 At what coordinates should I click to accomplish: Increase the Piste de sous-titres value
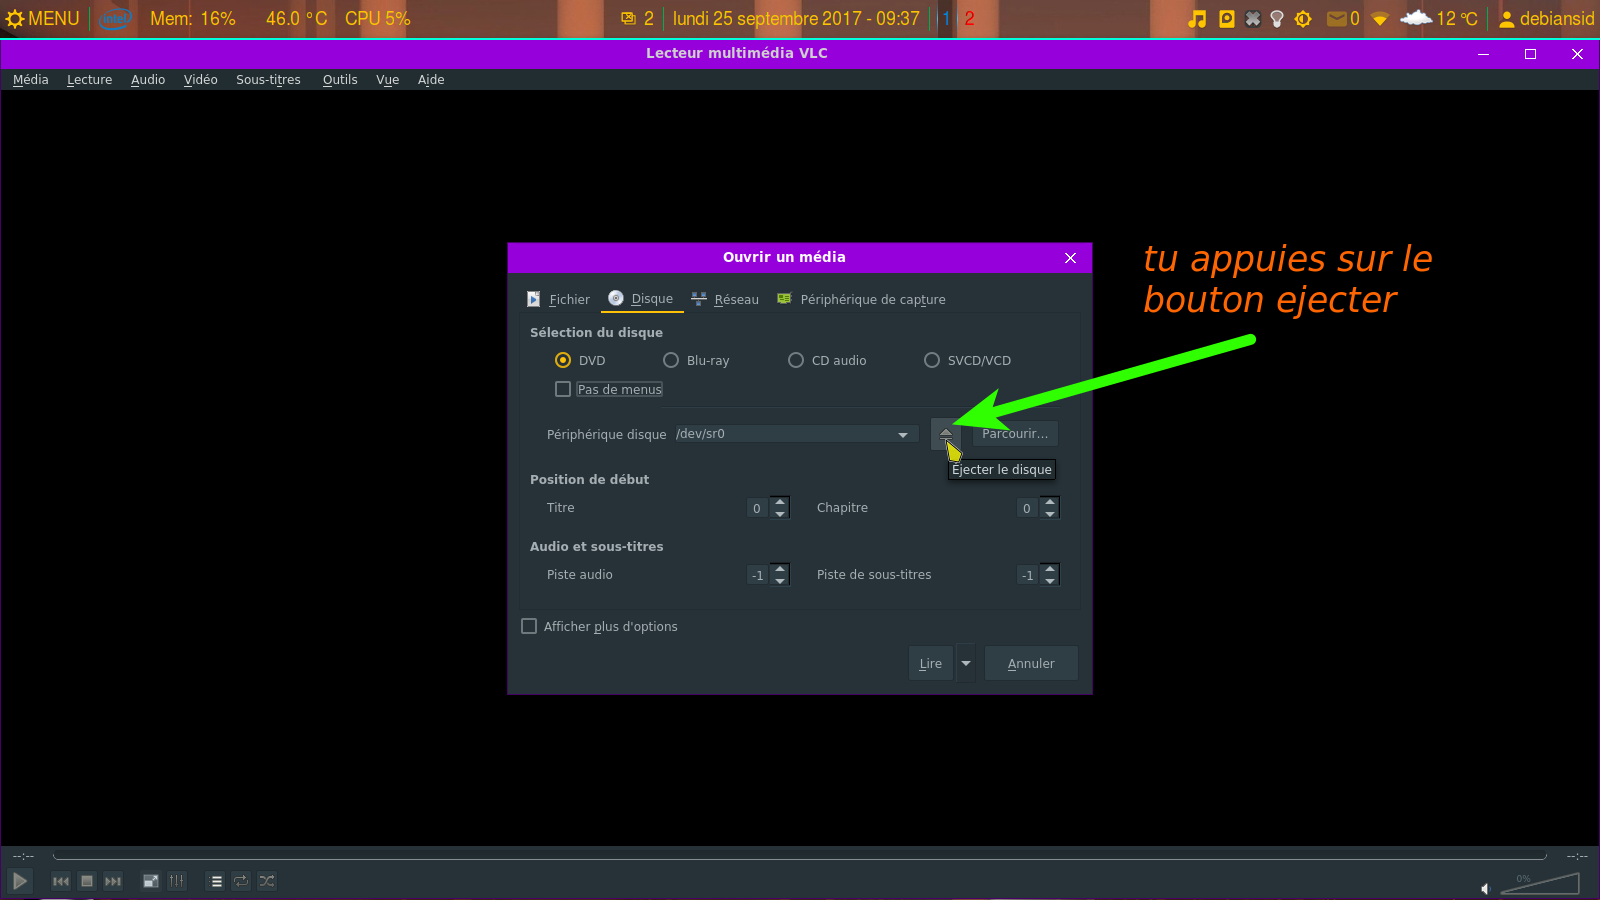pos(1049,569)
